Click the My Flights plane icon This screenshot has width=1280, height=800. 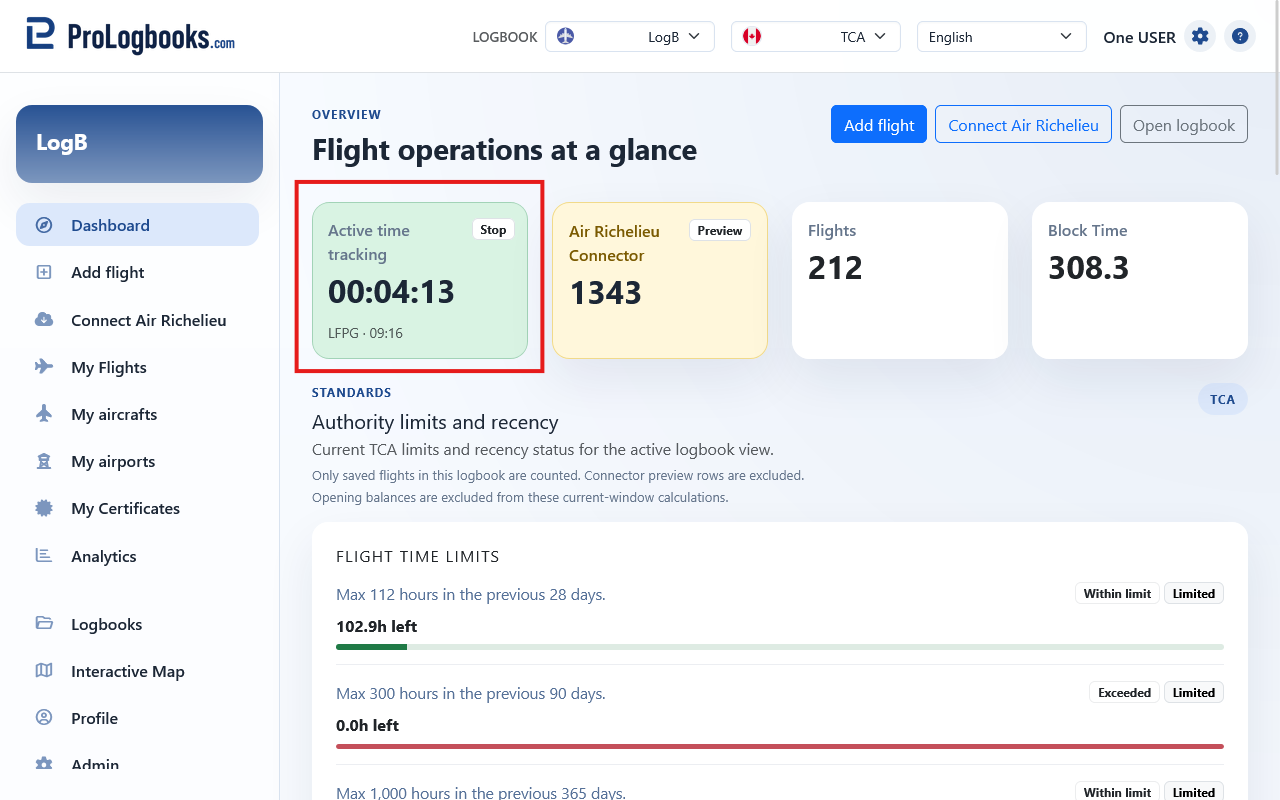44,367
